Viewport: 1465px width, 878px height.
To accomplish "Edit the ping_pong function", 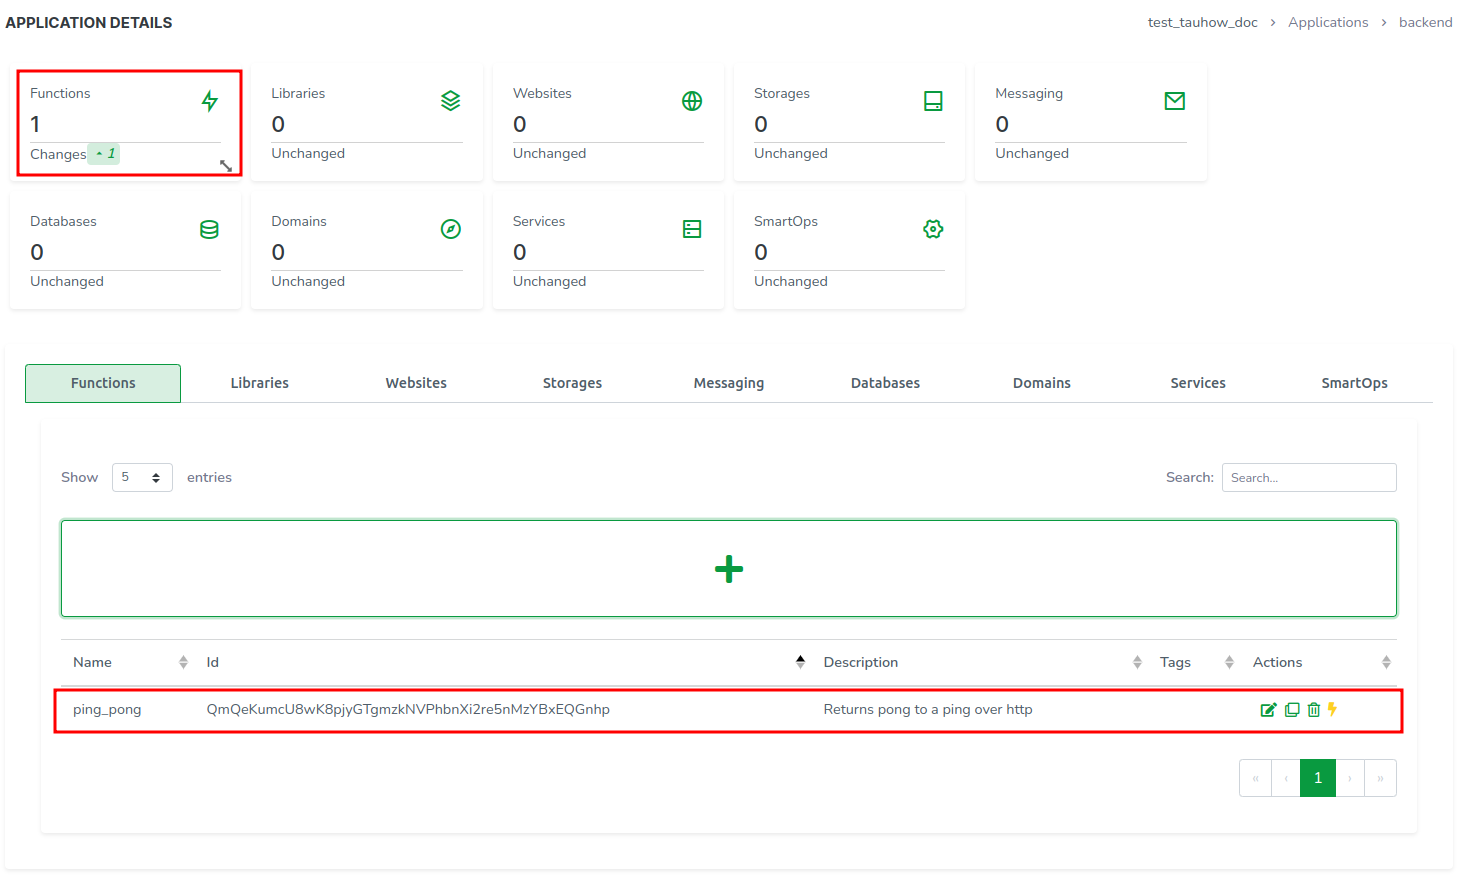I will 1268,710.
